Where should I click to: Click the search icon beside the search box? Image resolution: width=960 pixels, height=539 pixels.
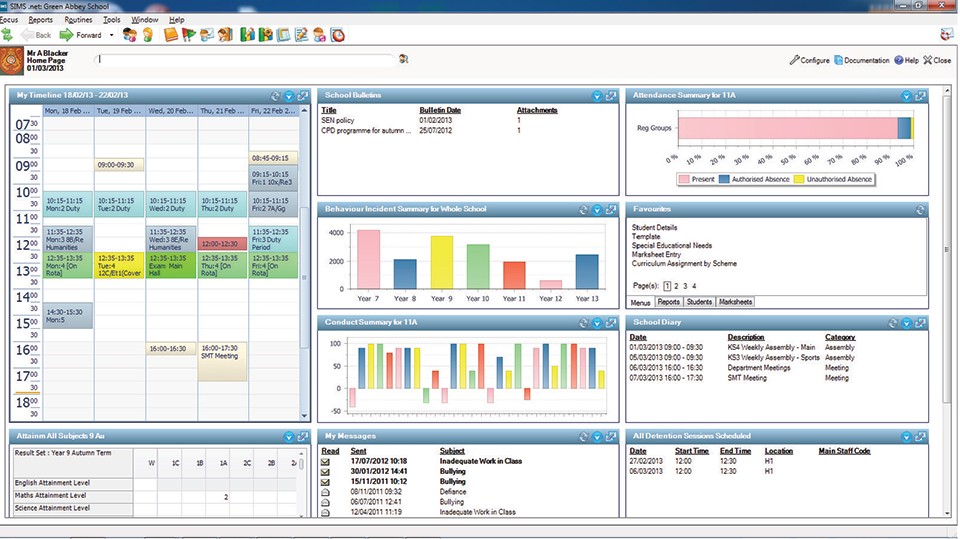click(403, 59)
